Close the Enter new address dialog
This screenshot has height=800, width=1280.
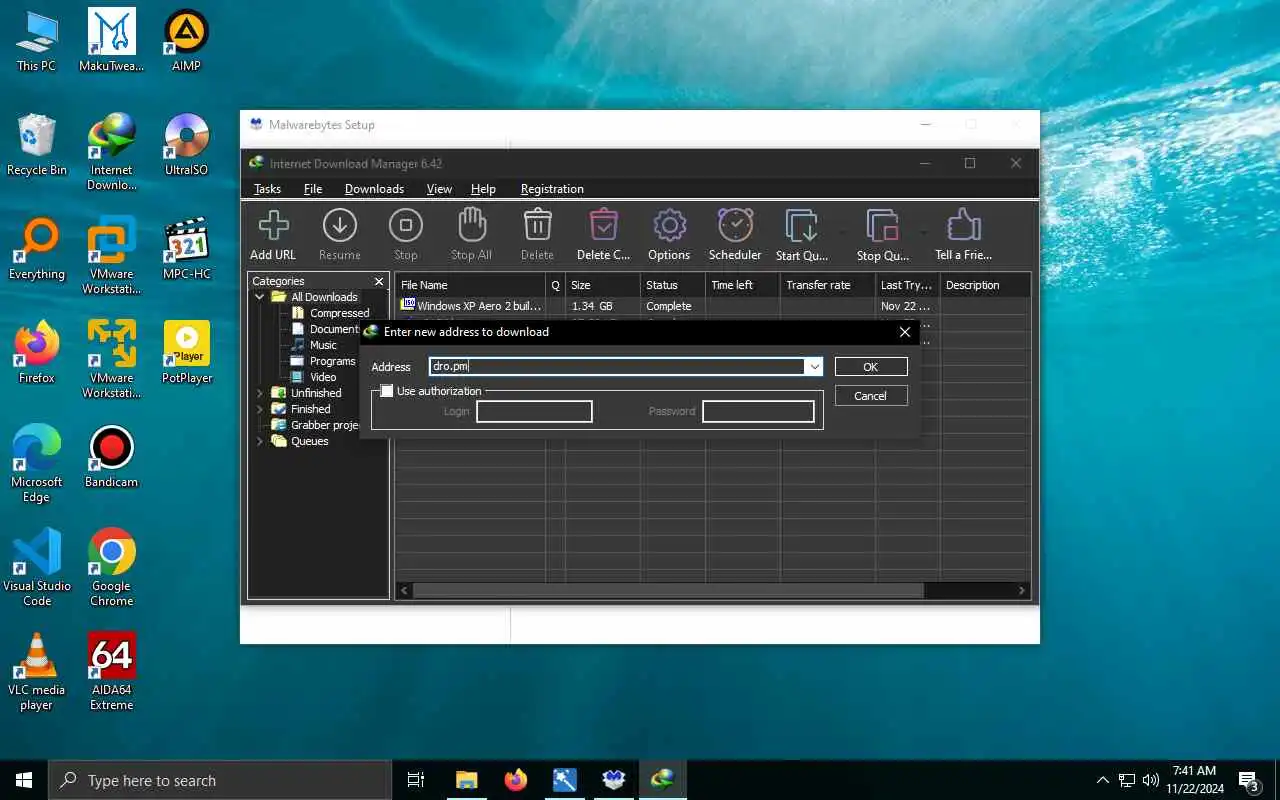pos(905,332)
